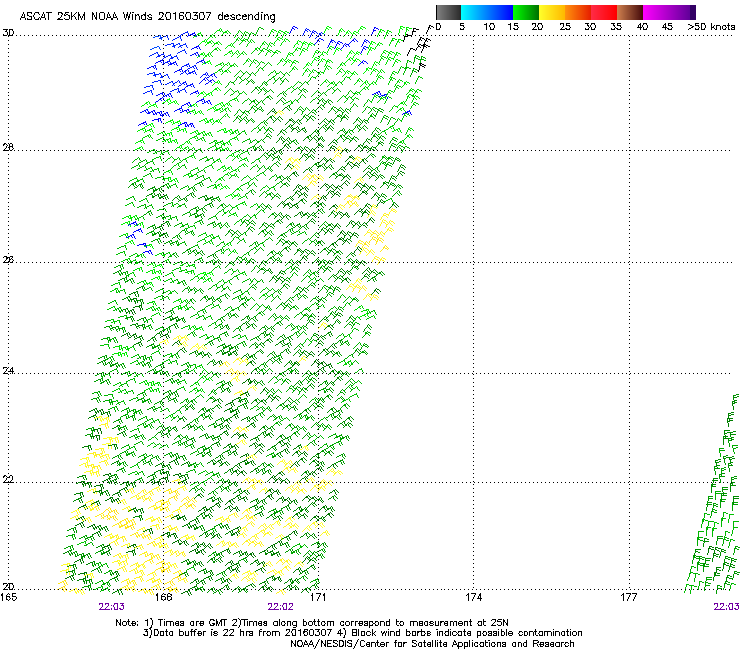The image size is (740, 650).
Task: Pick the cyan-to-blue 5–15 knots color segment
Action: click(x=487, y=12)
